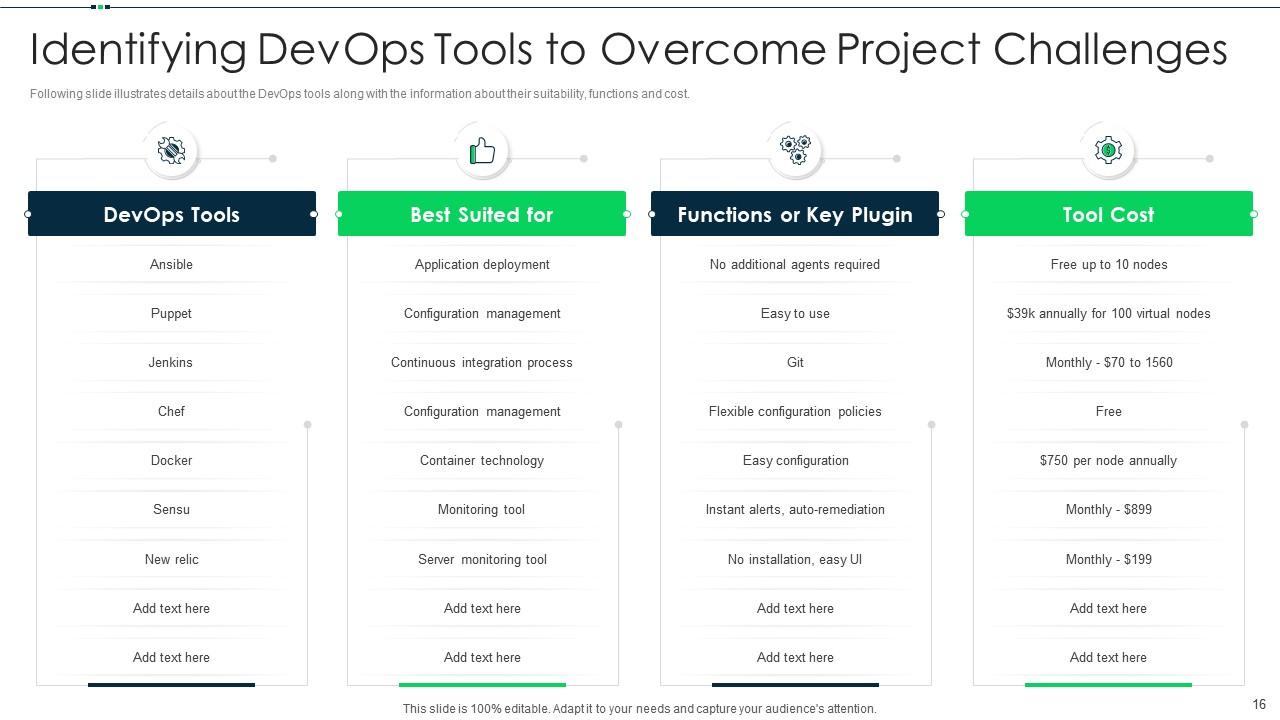
Task: Select the connector dot beside the Tool Cost header
Action: click(x=1252, y=214)
